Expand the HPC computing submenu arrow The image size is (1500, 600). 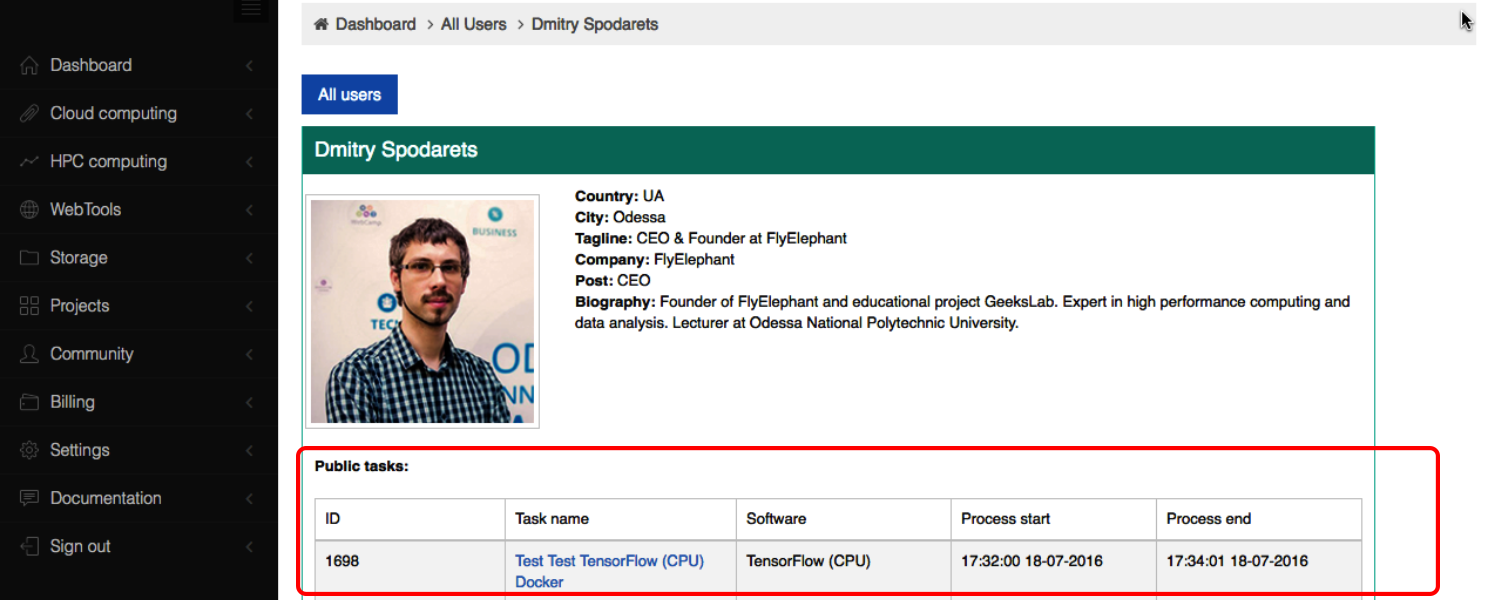249,162
